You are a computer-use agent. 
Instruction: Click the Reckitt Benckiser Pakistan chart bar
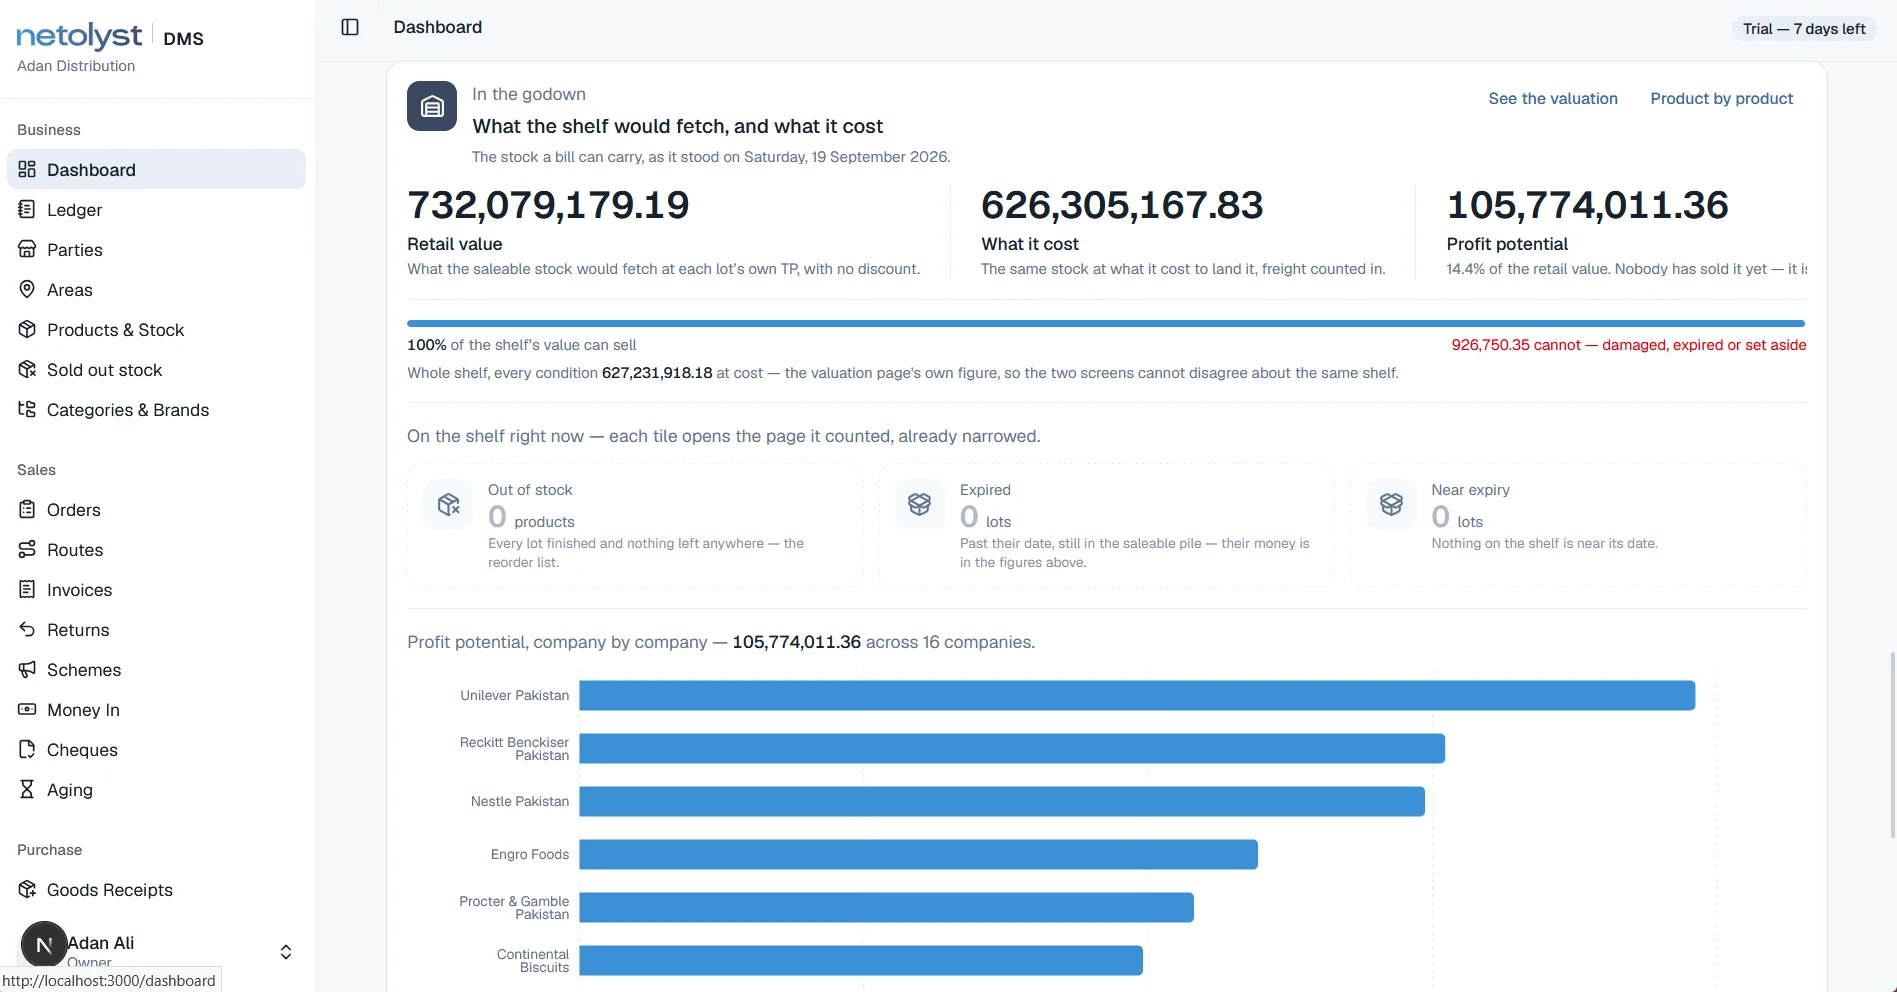point(1012,748)
